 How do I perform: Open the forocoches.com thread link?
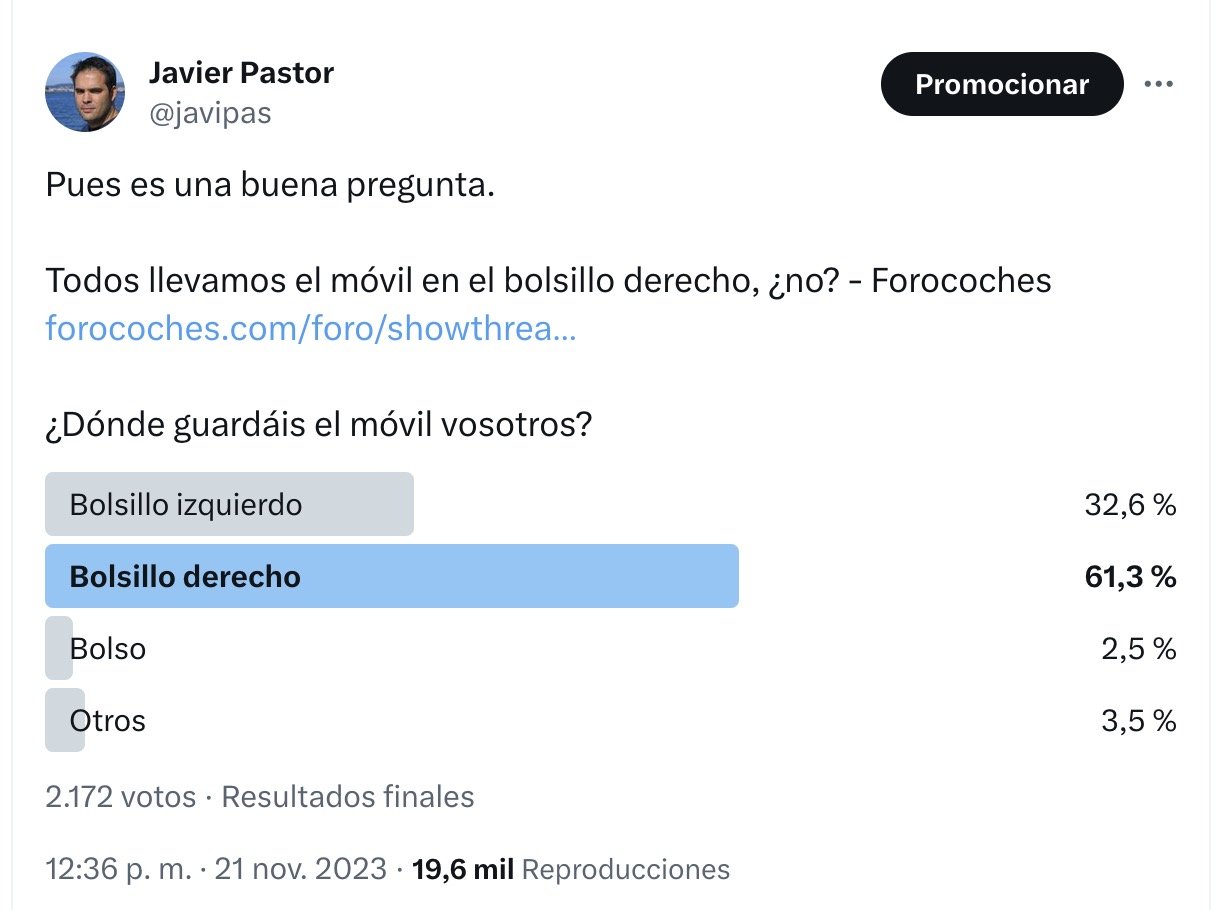310,329
